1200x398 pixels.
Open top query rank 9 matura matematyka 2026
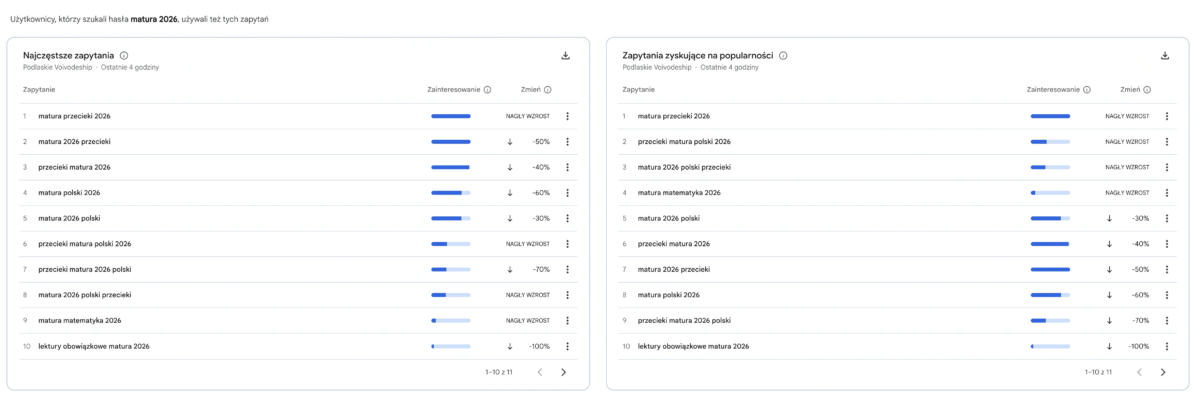pos(80,321)
